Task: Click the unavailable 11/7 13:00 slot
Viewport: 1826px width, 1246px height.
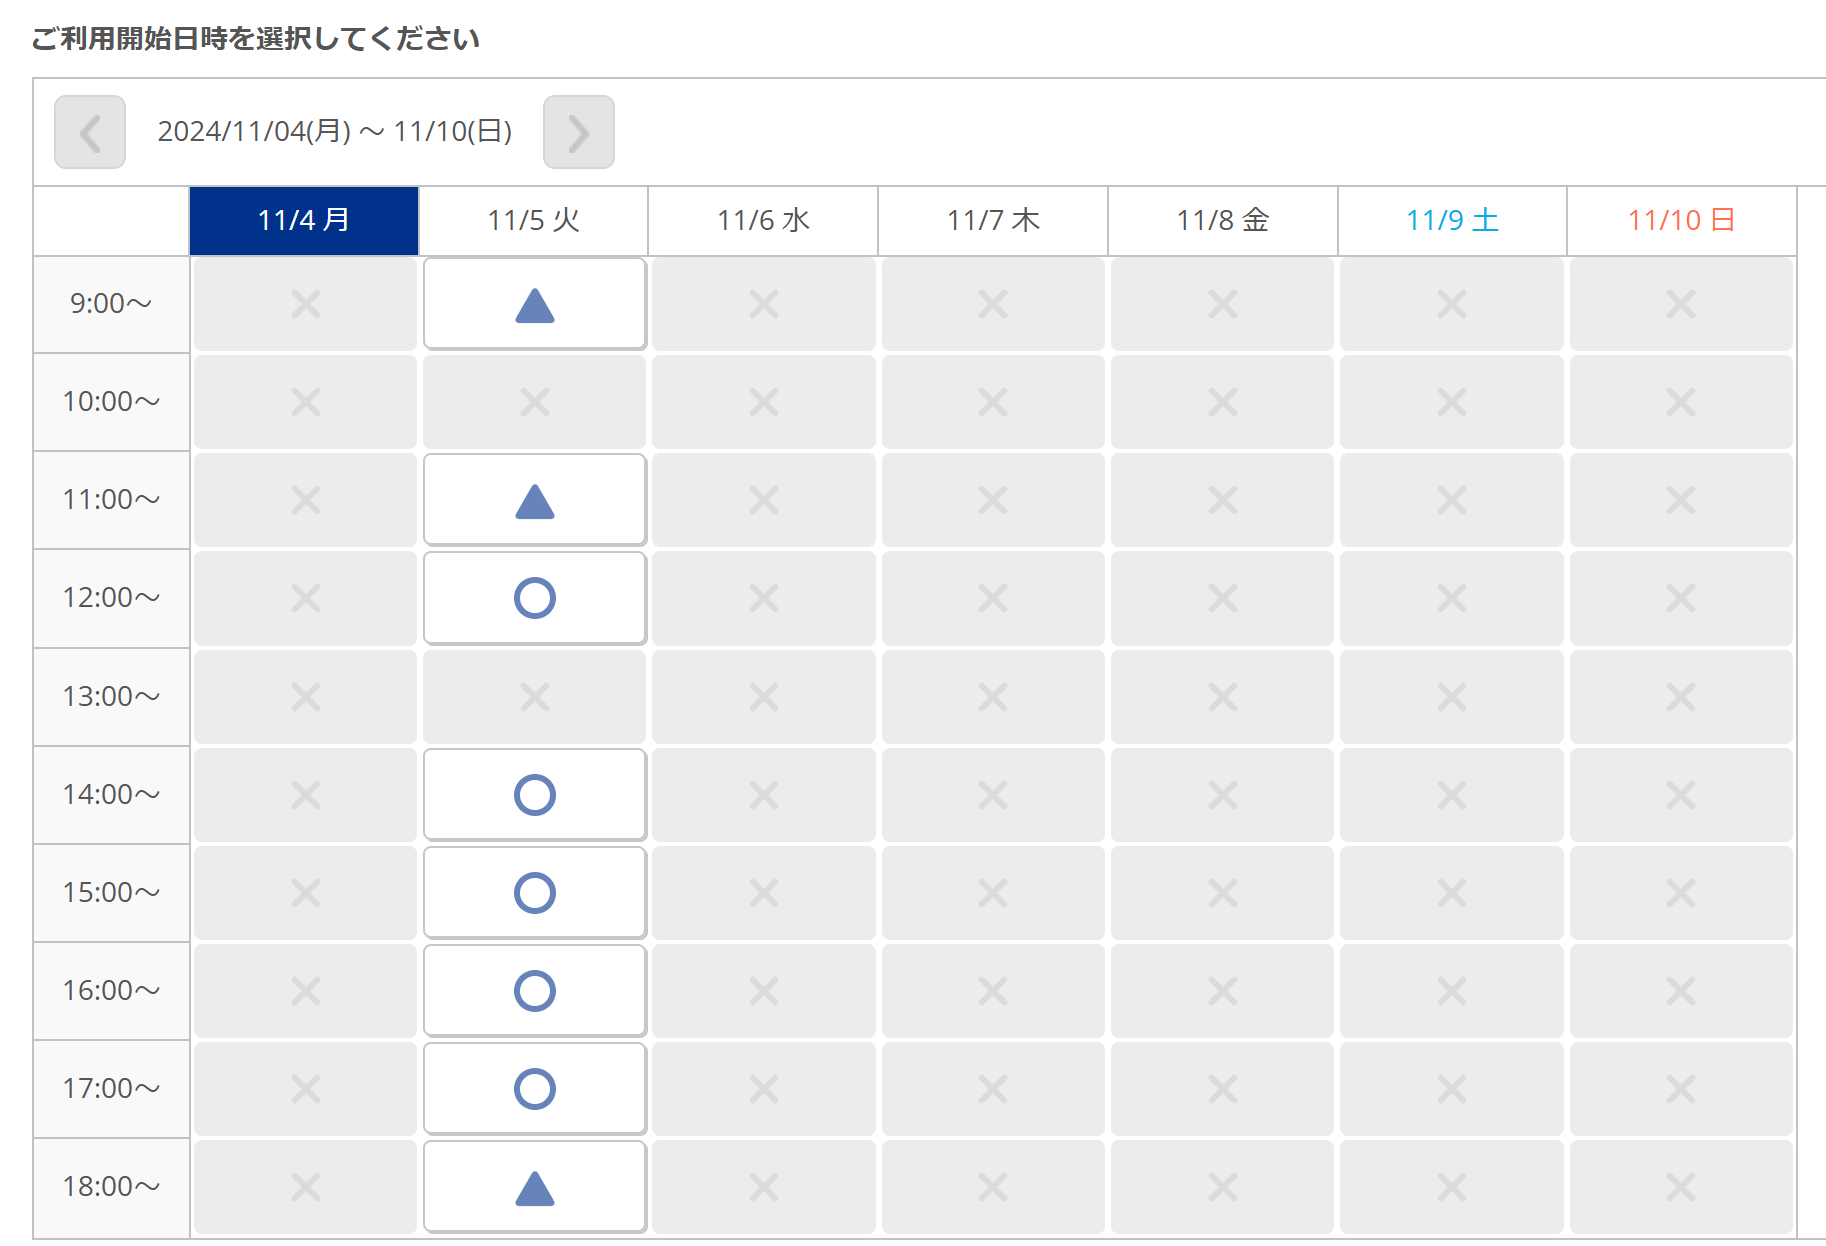Action: click(x=993, y=697)
